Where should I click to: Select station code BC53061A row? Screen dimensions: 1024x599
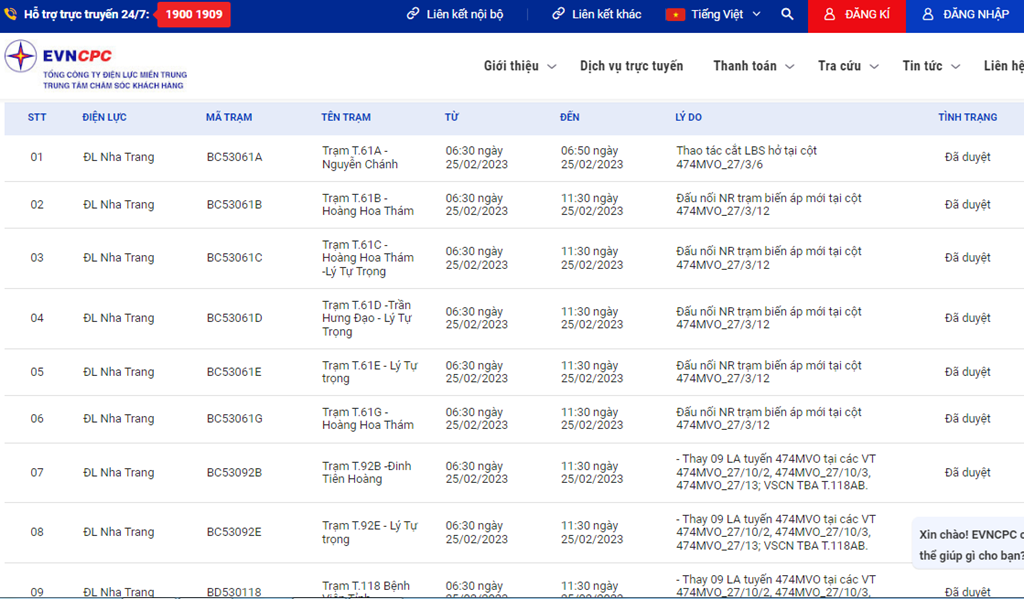point(234,157)
